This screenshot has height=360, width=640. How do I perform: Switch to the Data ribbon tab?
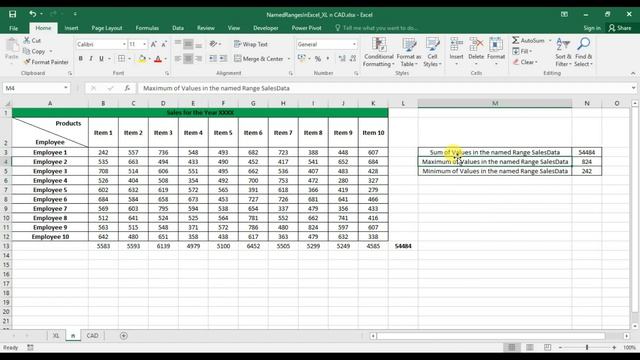[178, 28]
